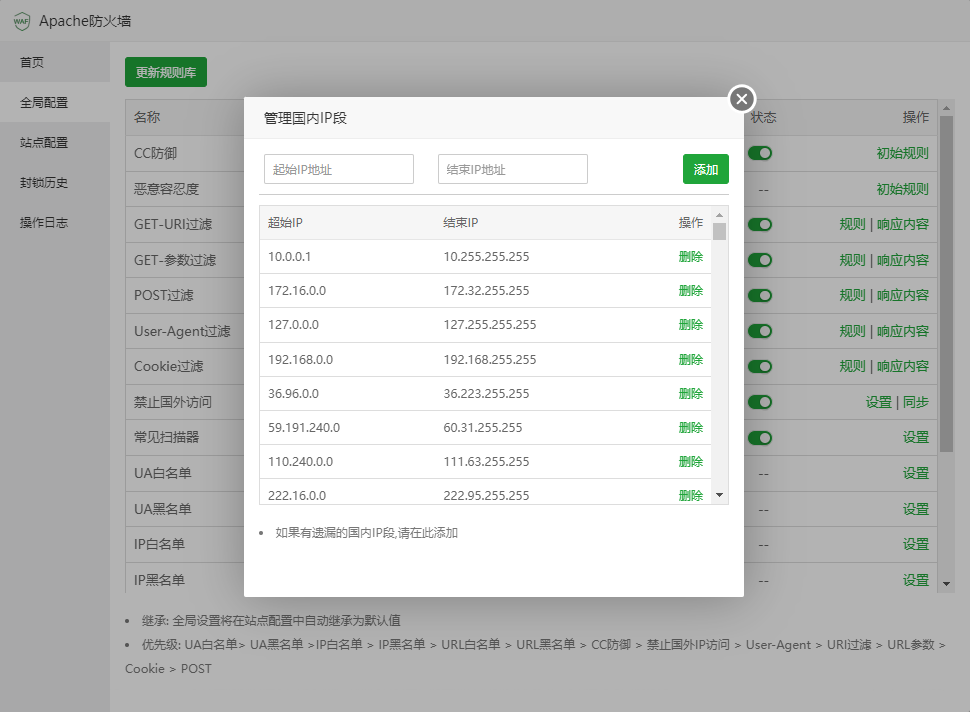Screen dimensions: 970x712
Task: Close the 管理国内IP段 dialog
Action: [x=741, y=98]
